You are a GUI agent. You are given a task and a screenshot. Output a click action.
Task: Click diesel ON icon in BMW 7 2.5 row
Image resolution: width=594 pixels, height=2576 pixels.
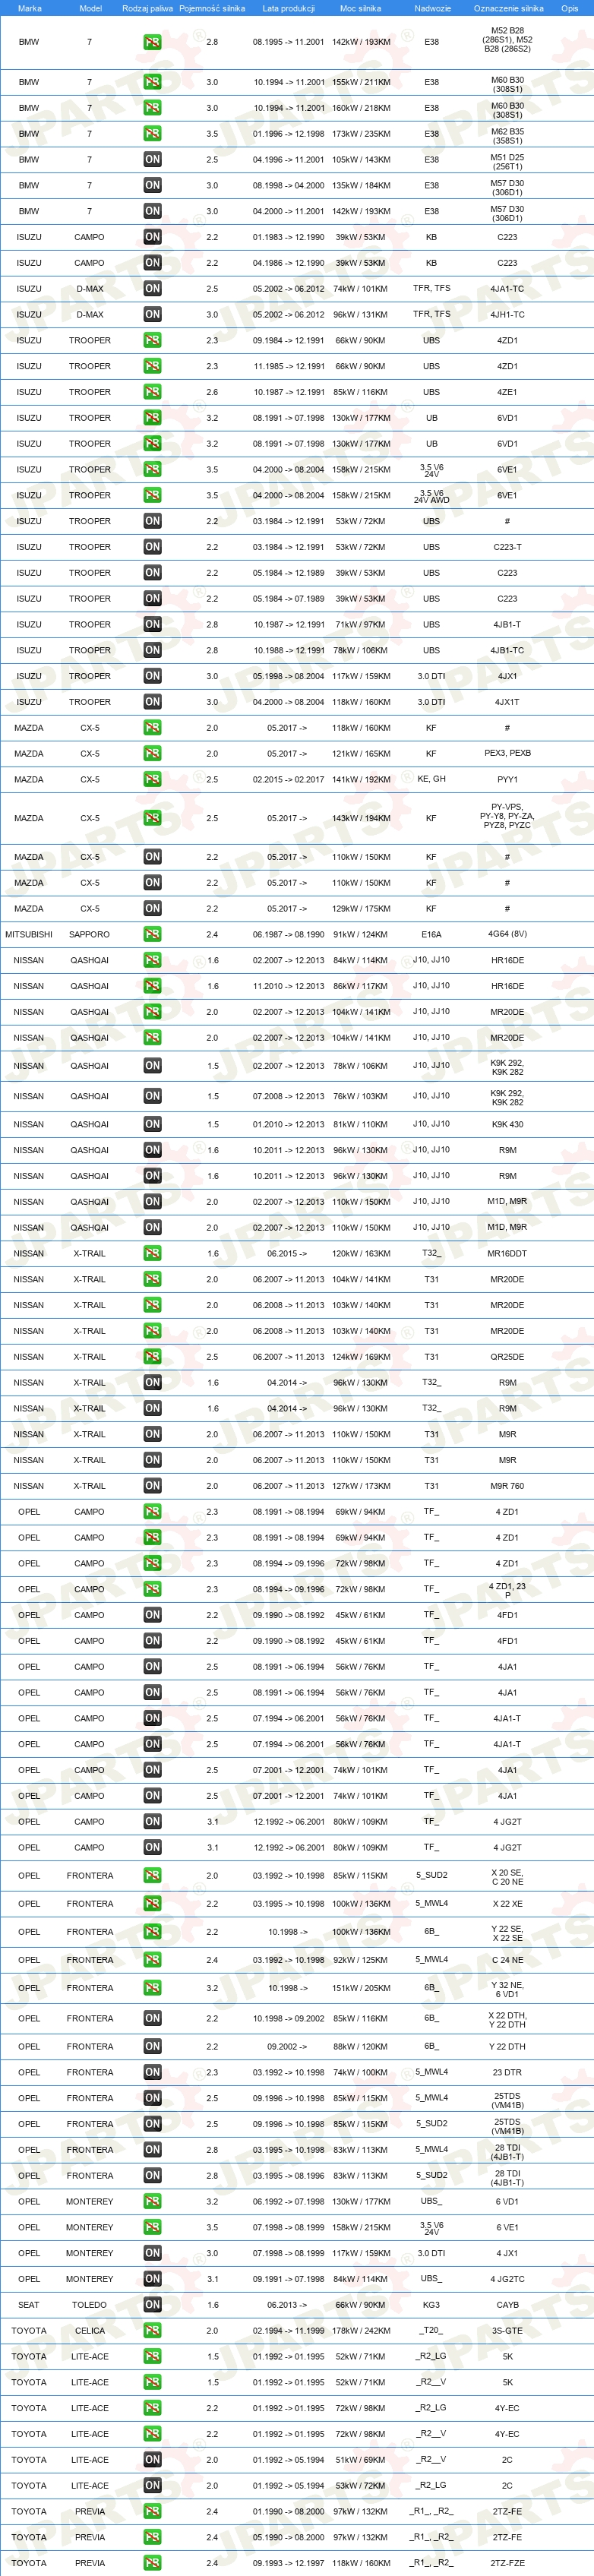[152, 159]
